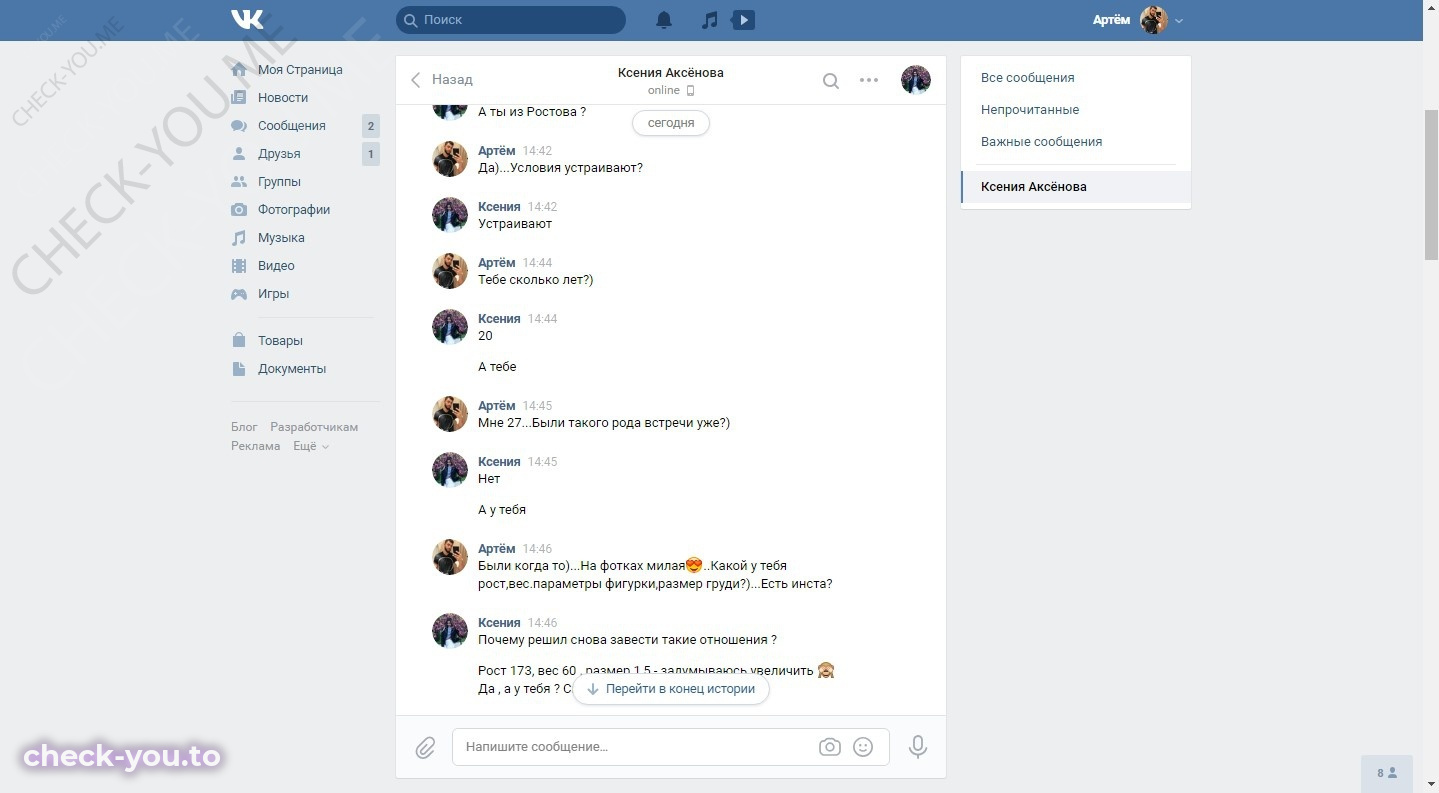Expand the Ещё footer dropdown
The width and height of the screenshot is (1439, 793).
point(310,446)
